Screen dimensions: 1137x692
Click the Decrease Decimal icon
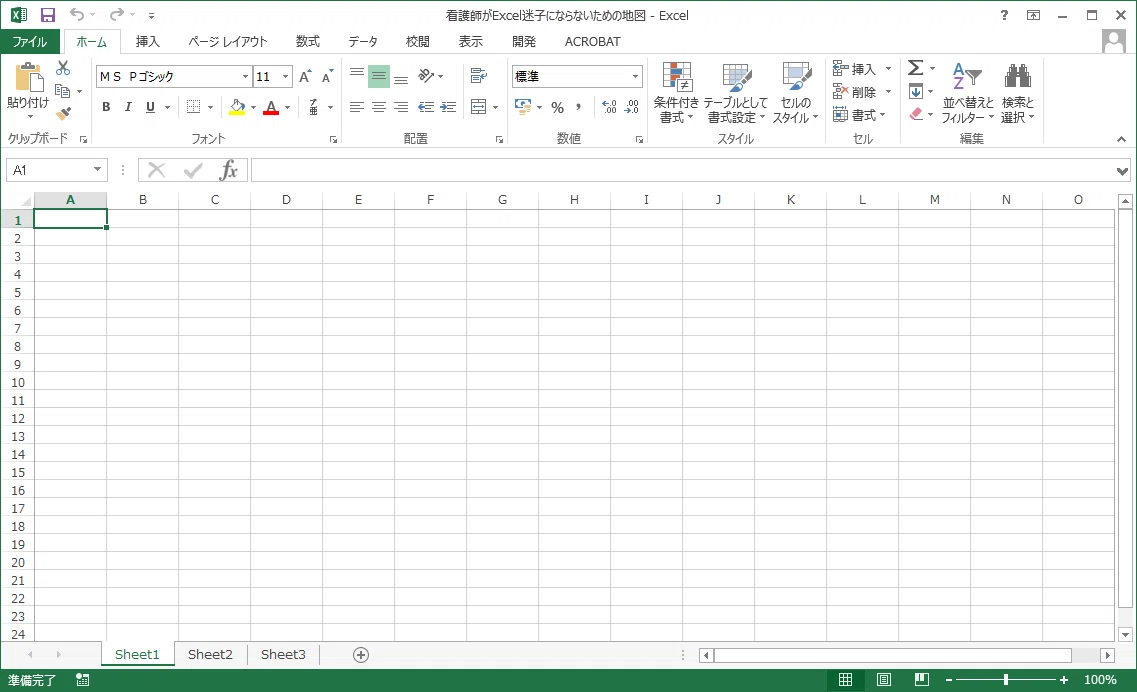click(632, 107)
